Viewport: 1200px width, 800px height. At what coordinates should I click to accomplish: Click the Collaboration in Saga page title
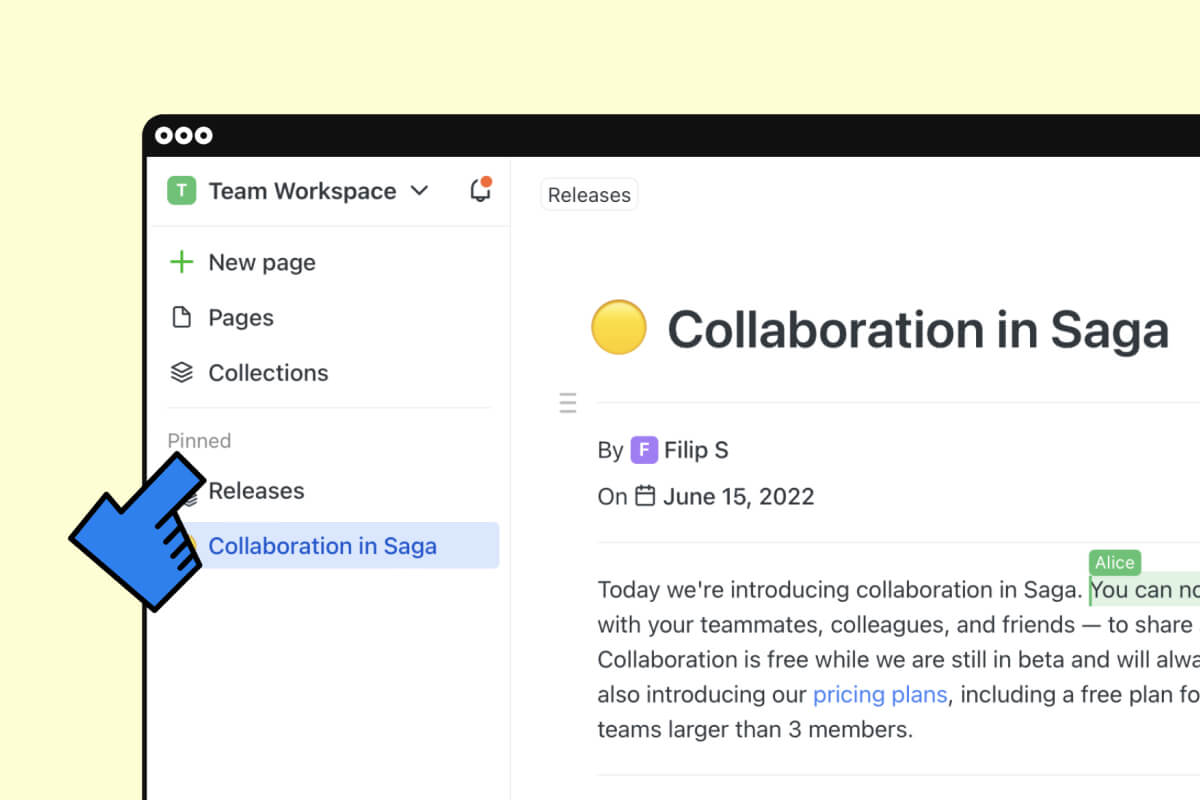coord(920,330)
